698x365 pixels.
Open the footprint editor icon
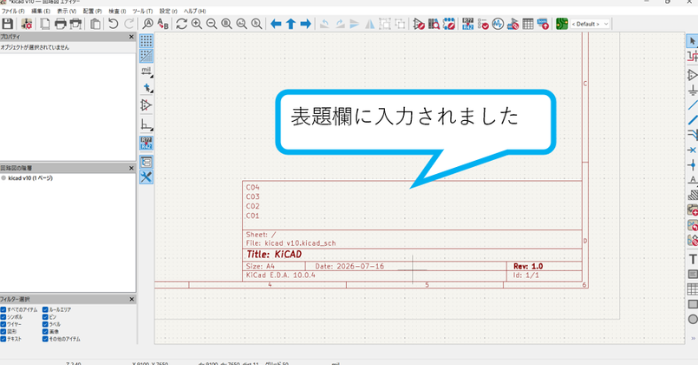click(449, 24)
